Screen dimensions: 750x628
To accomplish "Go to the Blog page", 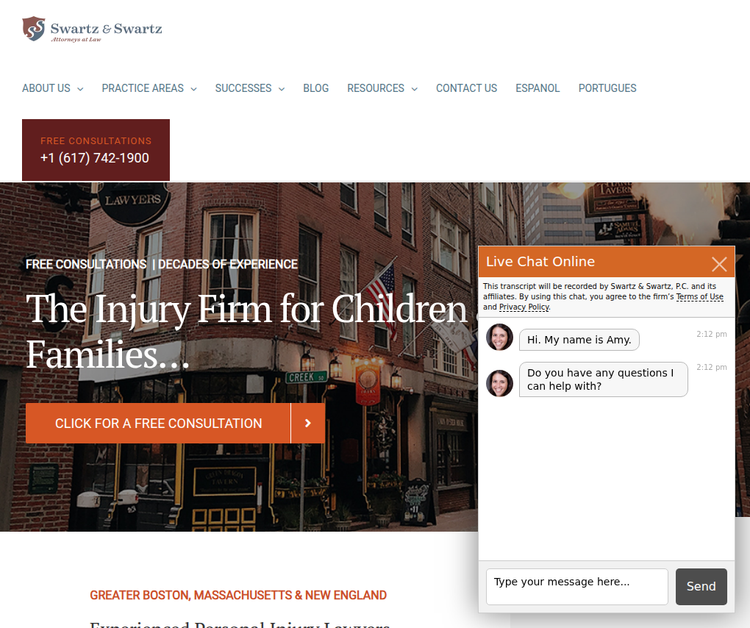I will pyautogui.click(x=316, y=88).
